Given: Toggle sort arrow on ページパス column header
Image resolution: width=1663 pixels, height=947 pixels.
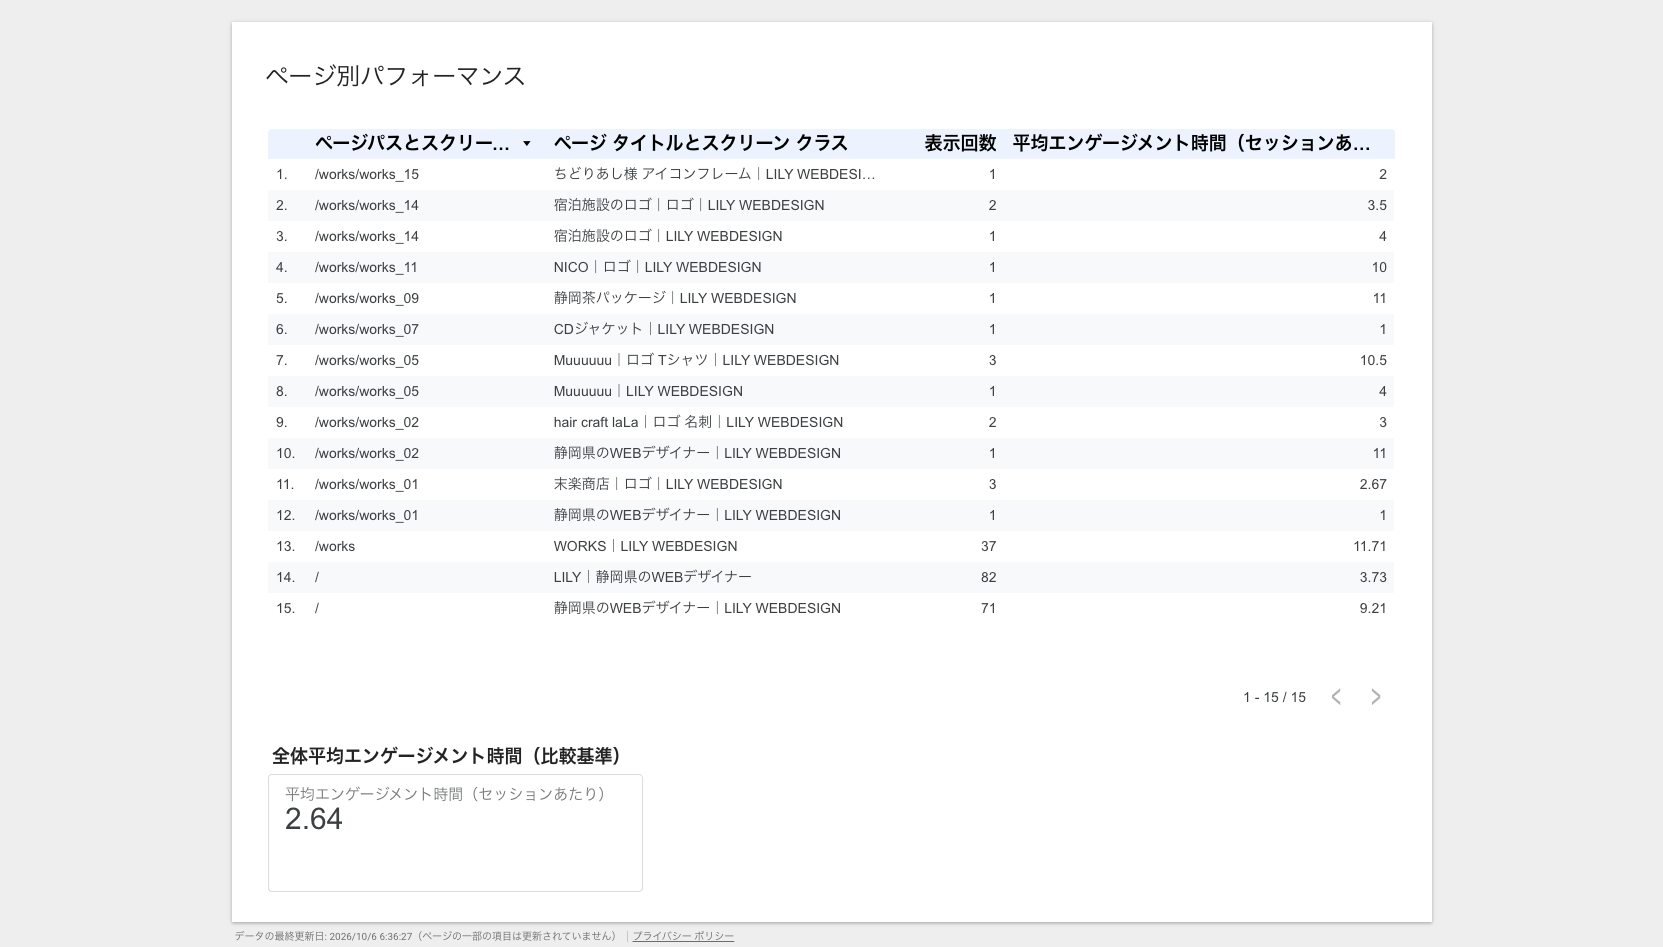Looking at the screenshot, I should (x=527, y=144).
